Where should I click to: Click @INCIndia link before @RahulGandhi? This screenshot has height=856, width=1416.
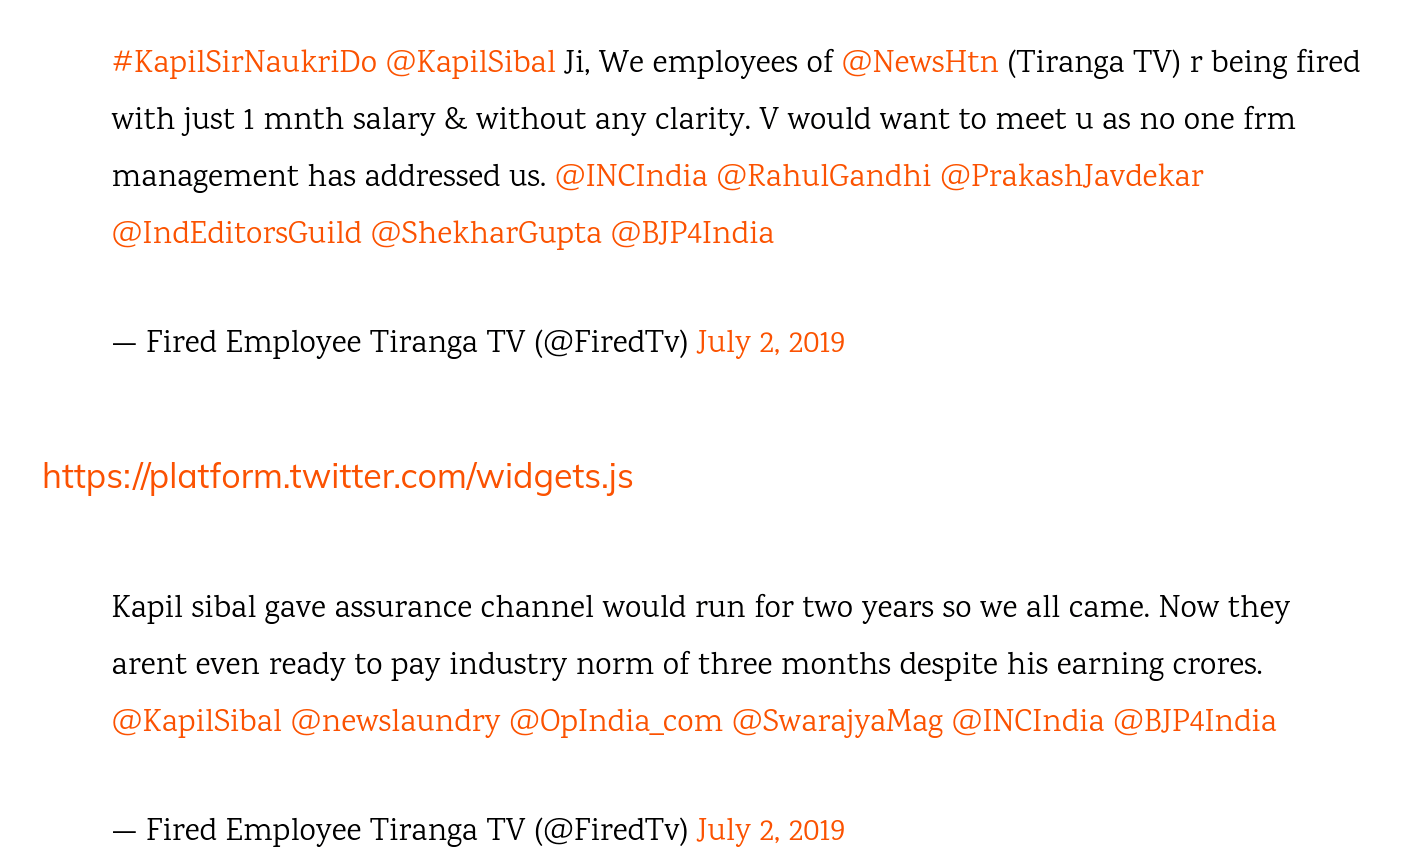point(631,177)
